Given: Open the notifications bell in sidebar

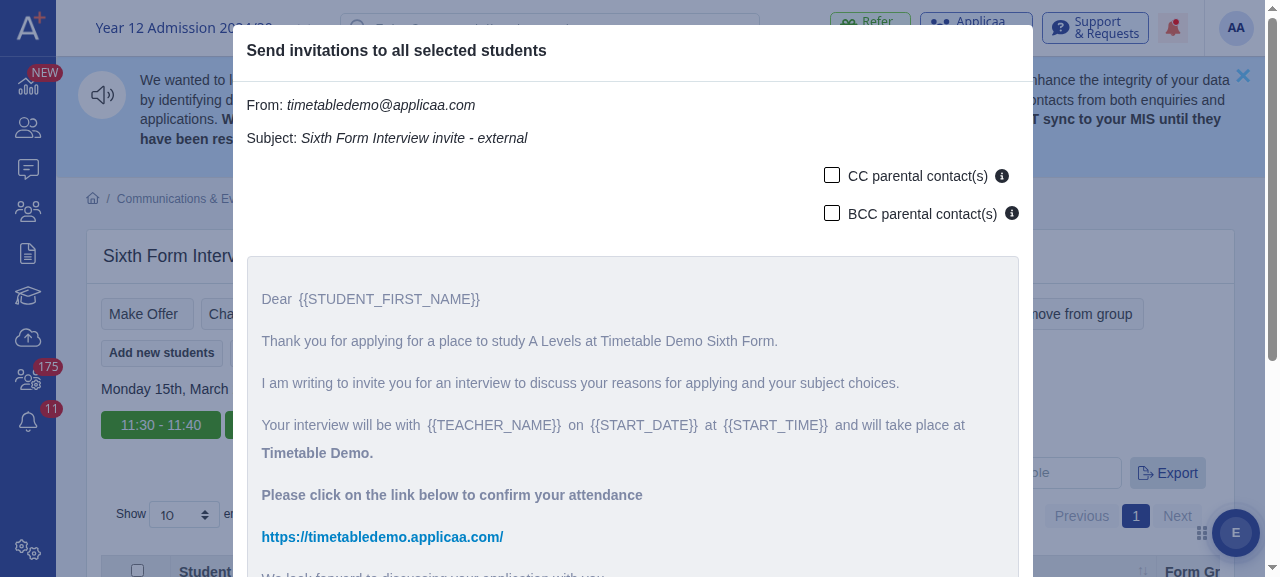Looking at the screenshot, I should [28, 422].
